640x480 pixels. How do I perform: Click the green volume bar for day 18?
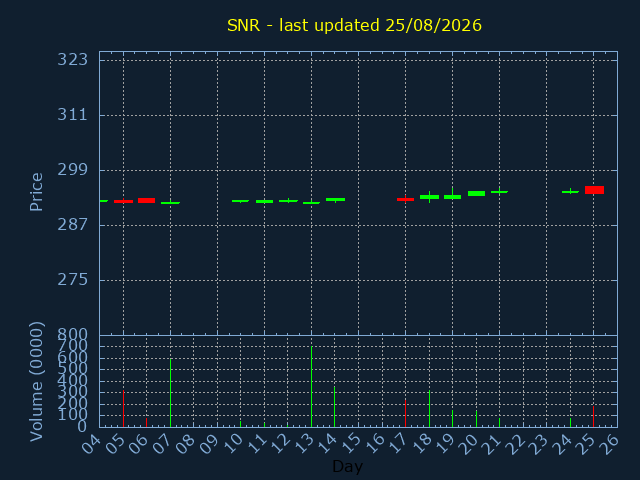429,409
